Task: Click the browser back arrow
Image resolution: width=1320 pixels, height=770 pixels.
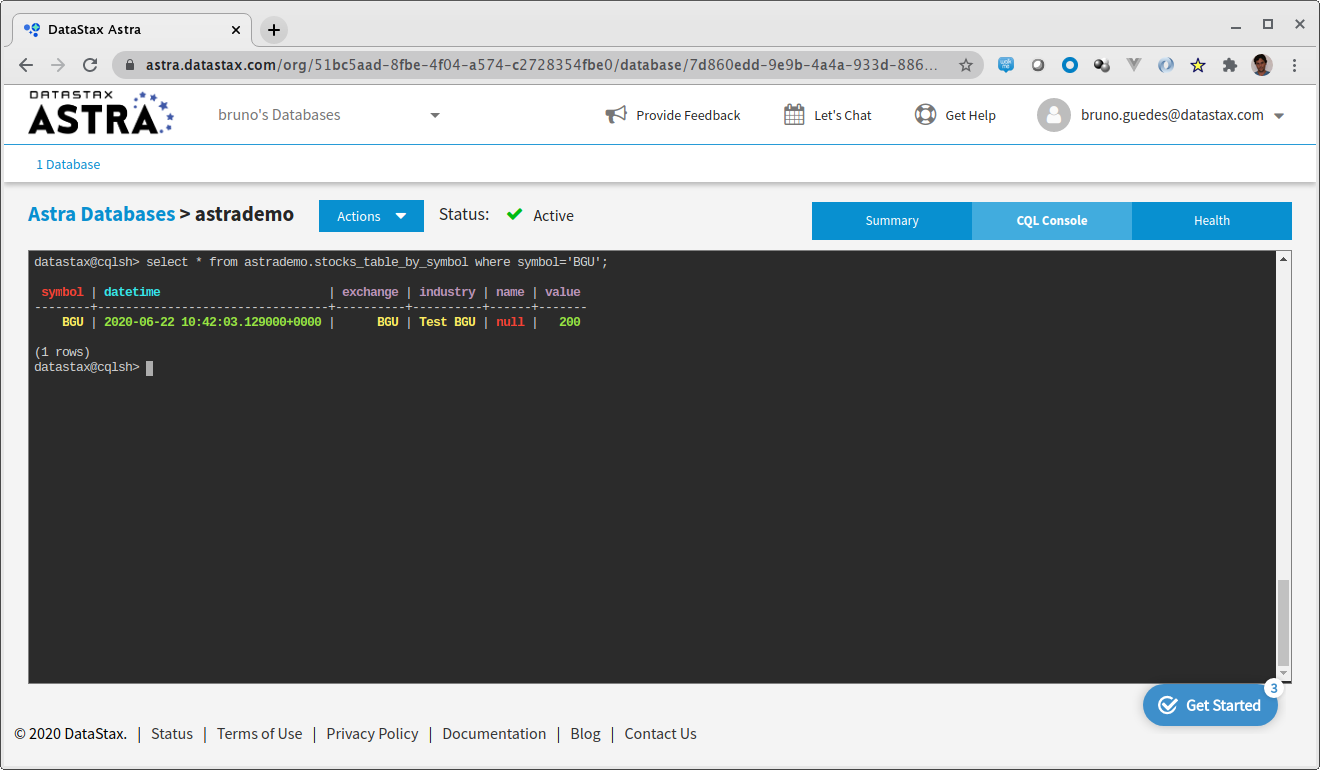Action: point(26,65)
